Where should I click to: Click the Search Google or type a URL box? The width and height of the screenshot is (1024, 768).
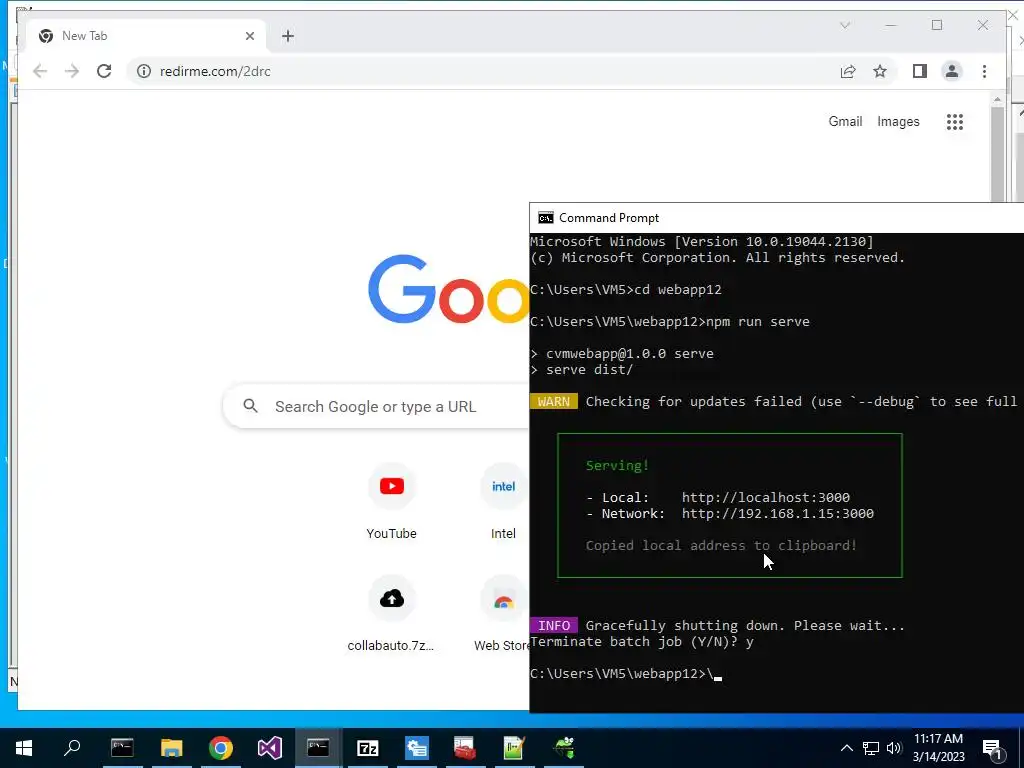click(x=376, y=406)
